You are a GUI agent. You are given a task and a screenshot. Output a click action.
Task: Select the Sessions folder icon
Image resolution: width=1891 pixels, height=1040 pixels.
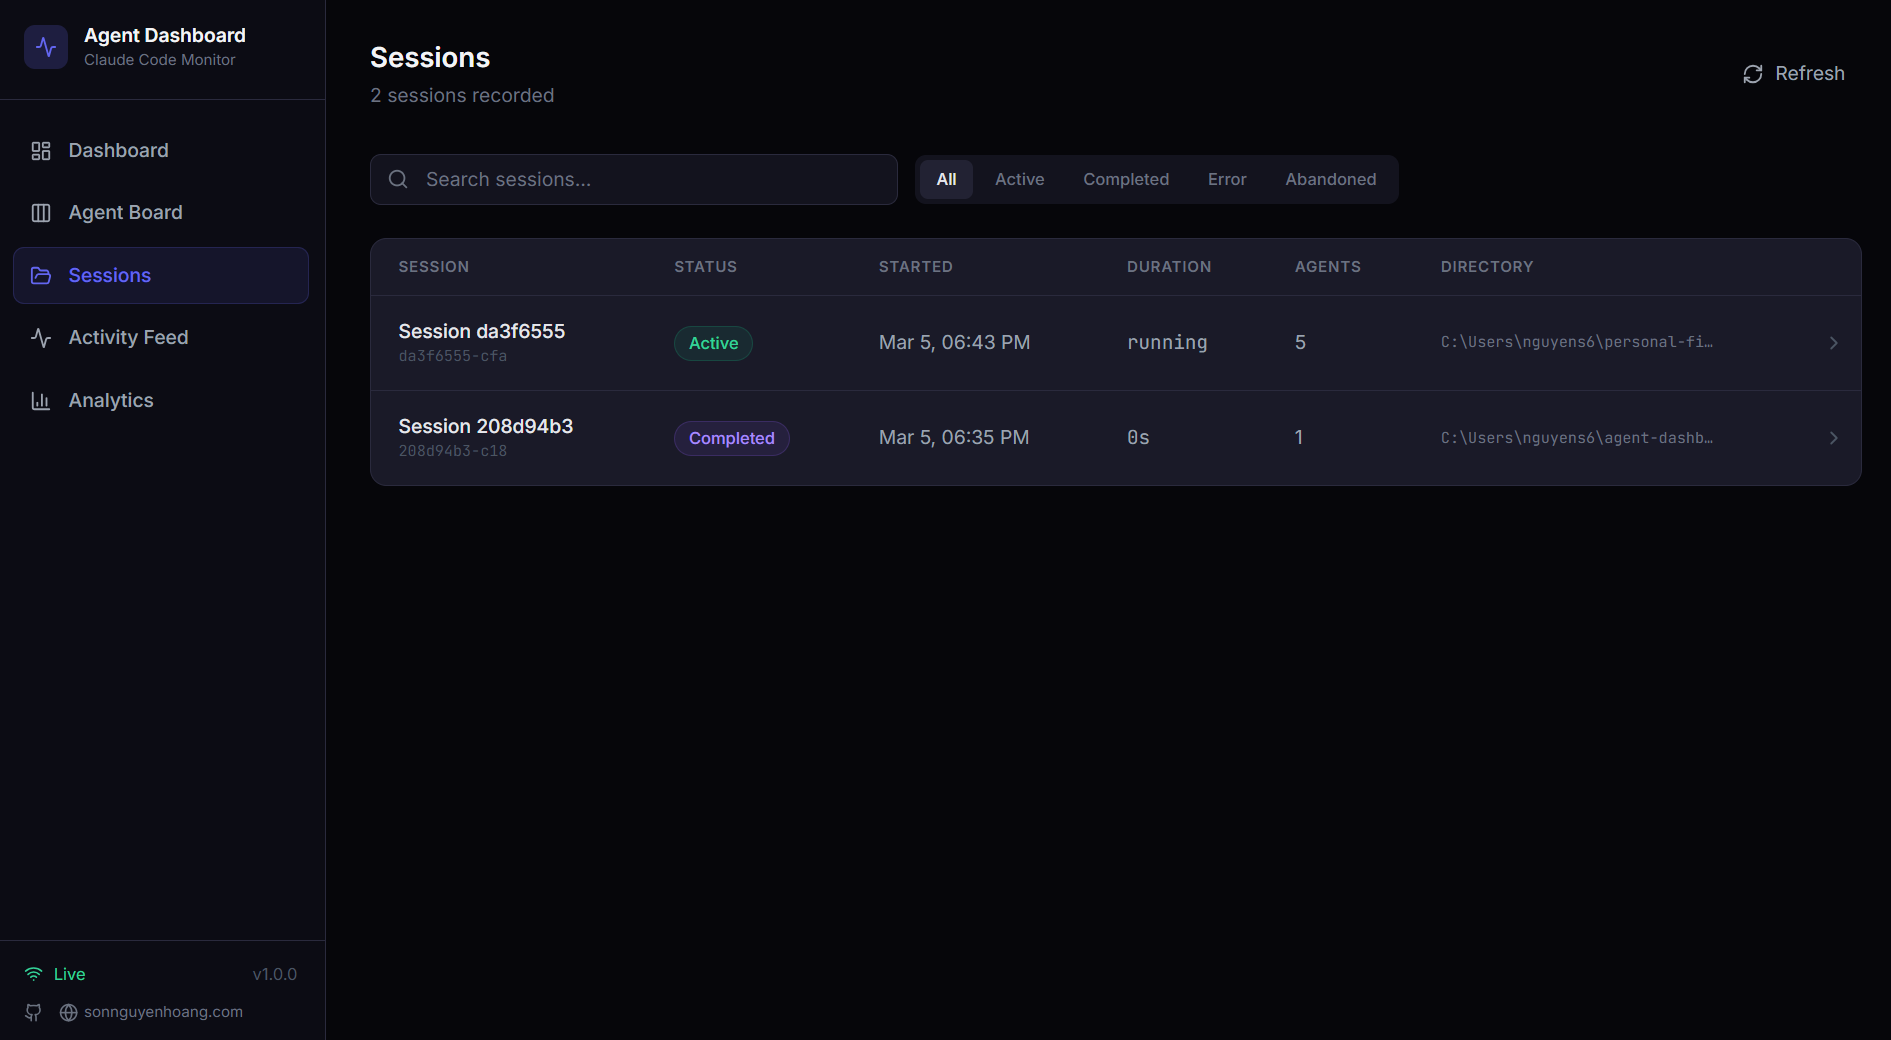pos(41,275)
